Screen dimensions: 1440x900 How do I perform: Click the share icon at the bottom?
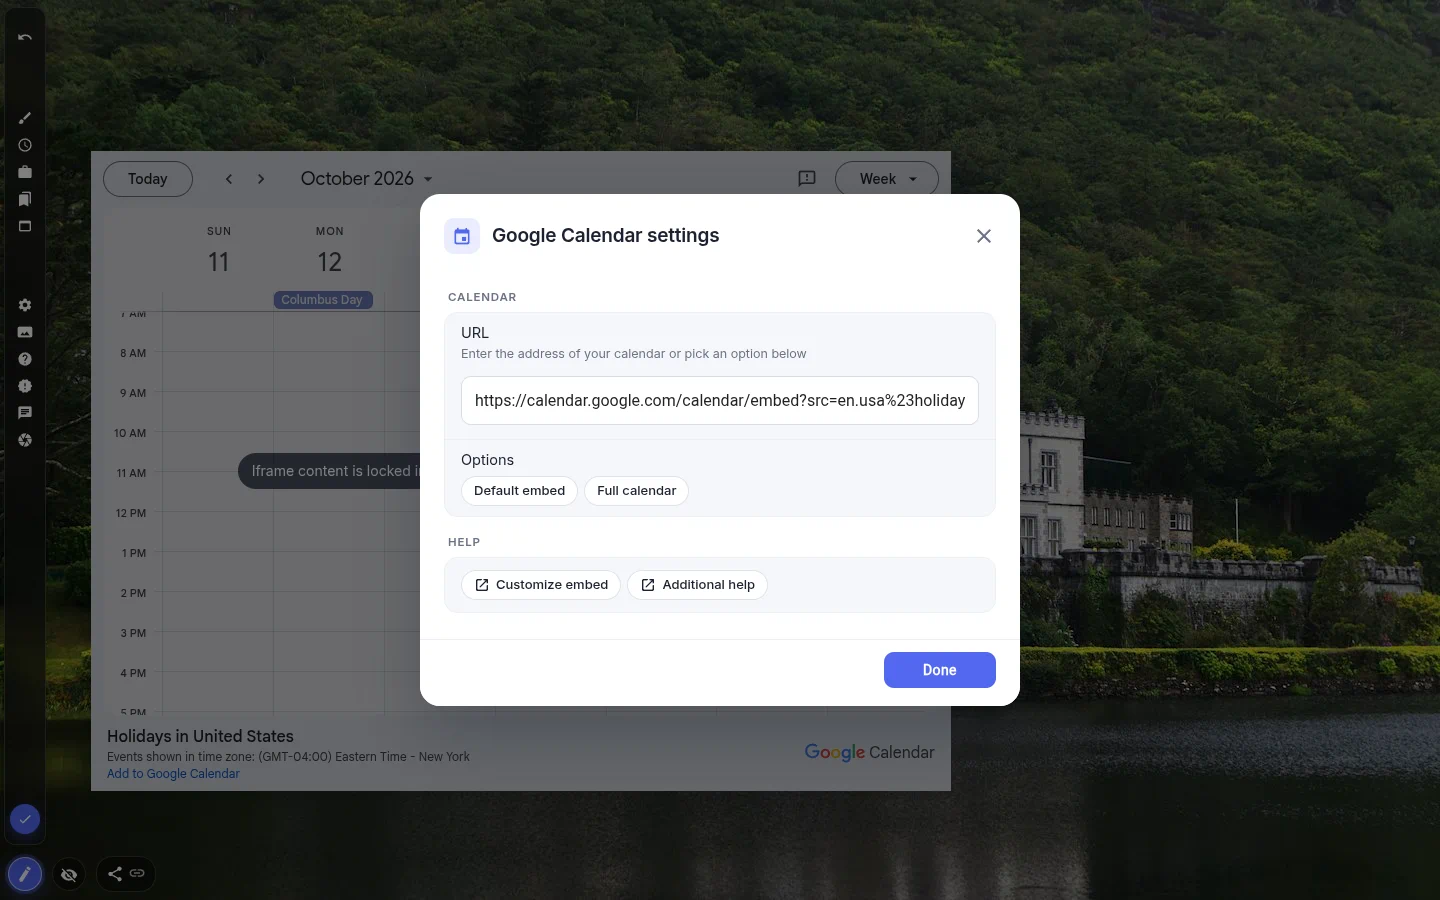click(x=115, y=874)
